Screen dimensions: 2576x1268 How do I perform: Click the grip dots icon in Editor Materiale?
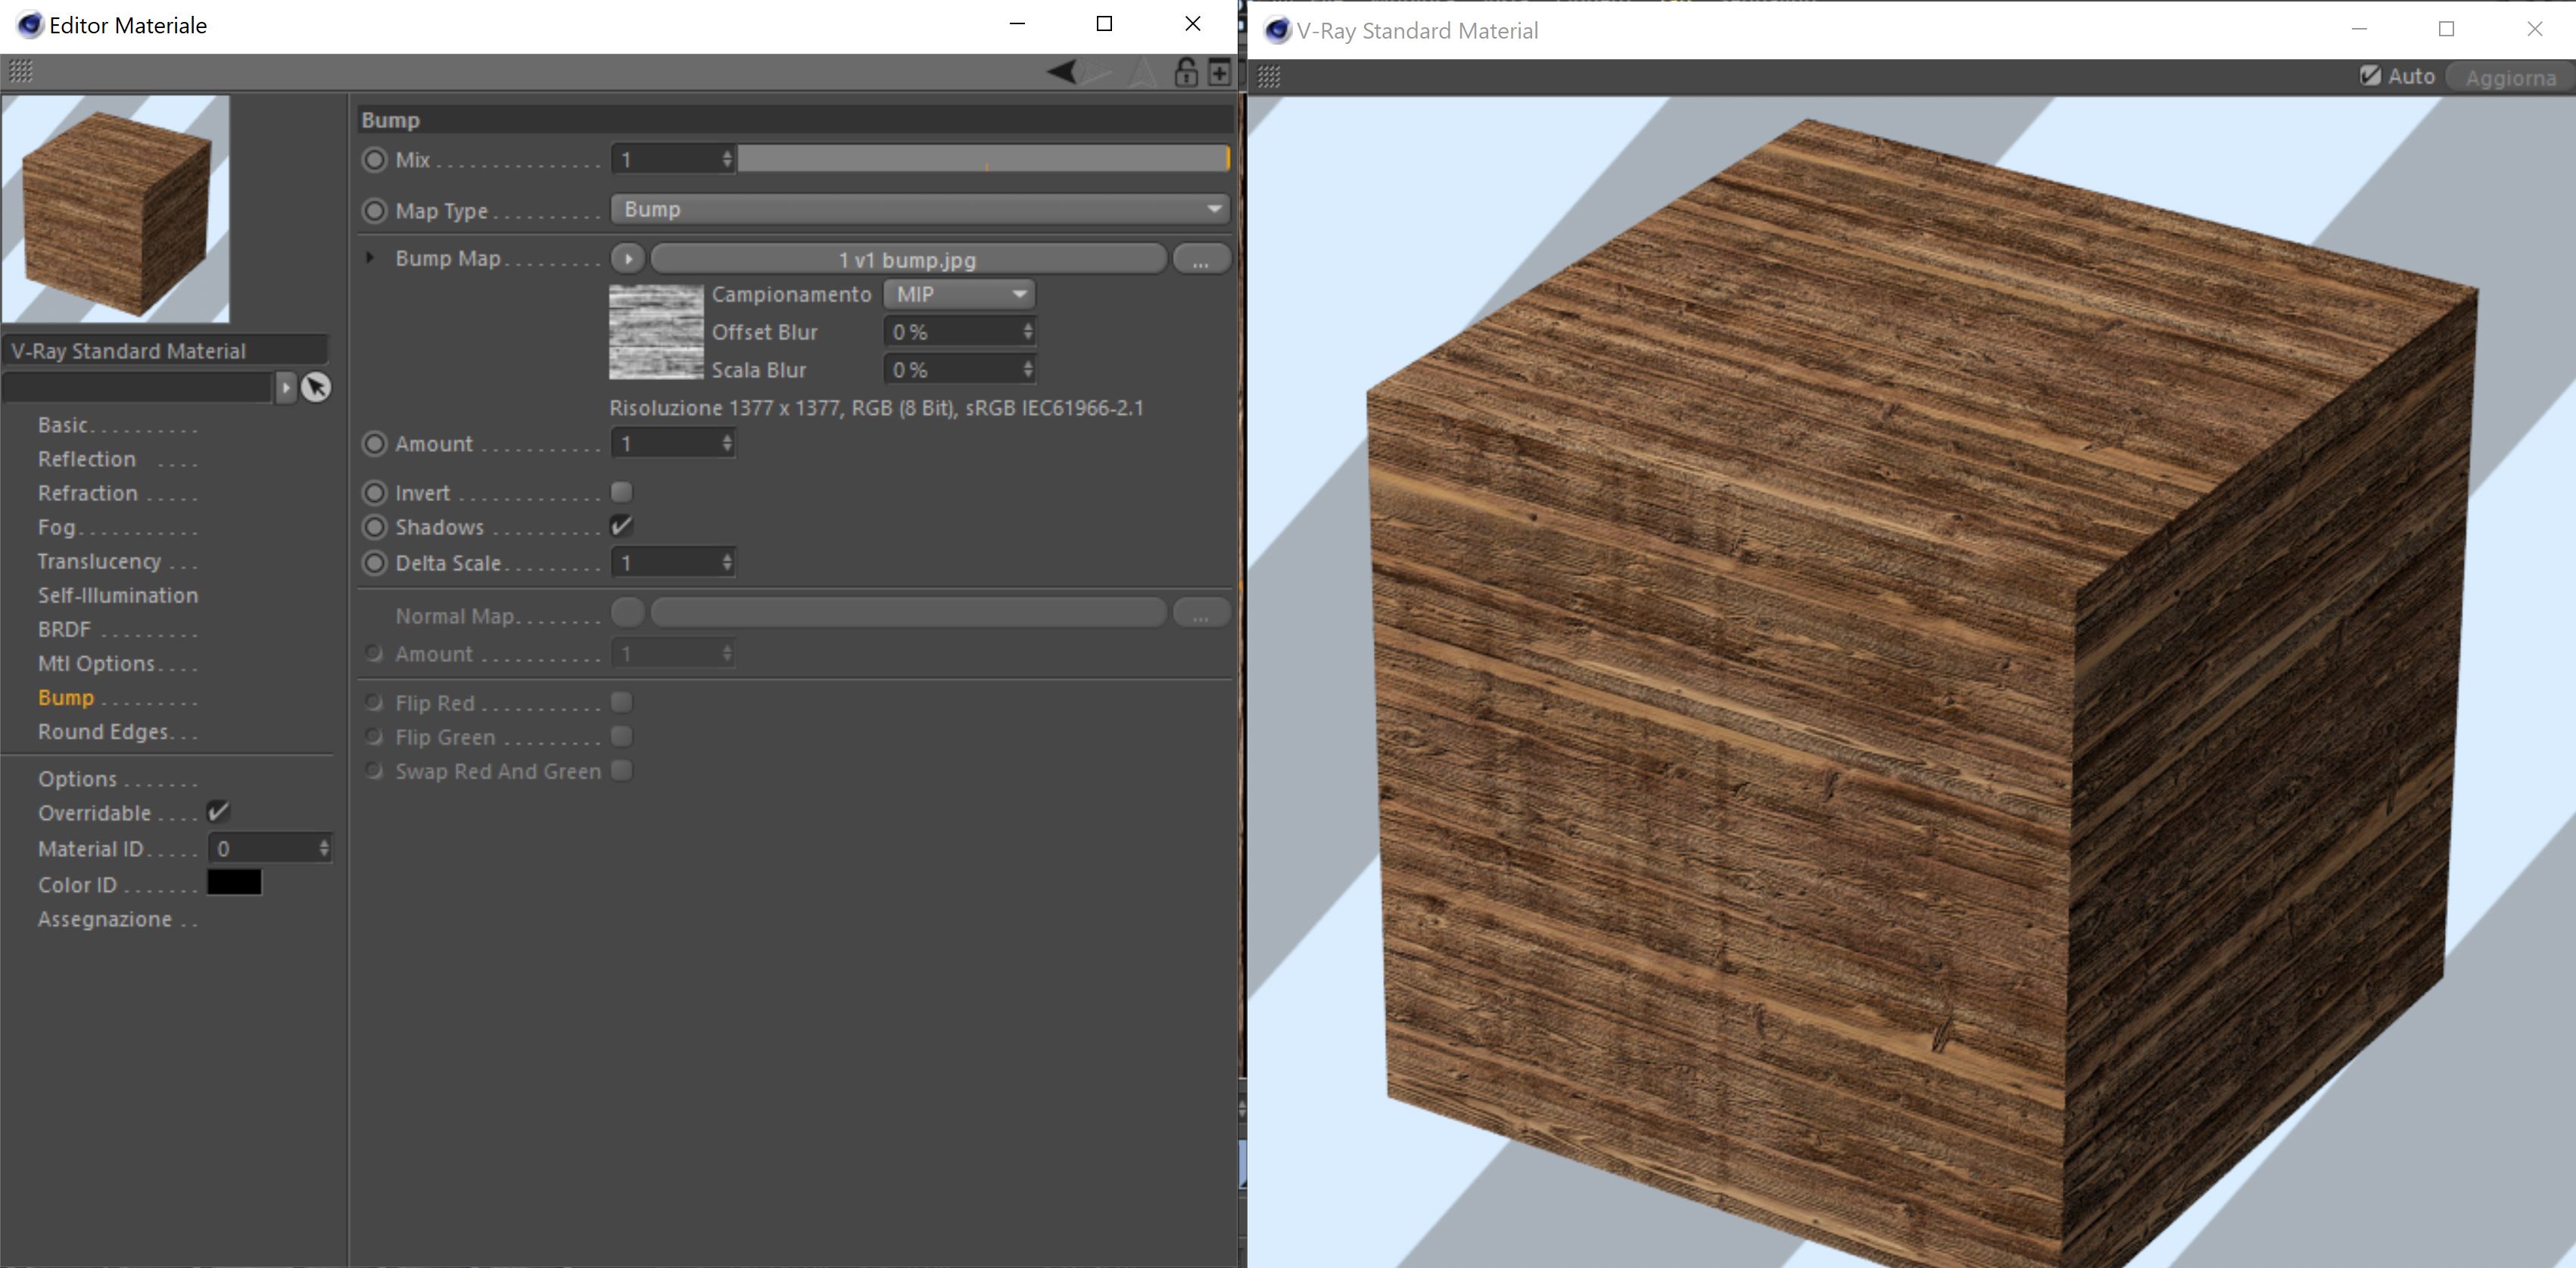pyautogui.click(x=21, y=71)
